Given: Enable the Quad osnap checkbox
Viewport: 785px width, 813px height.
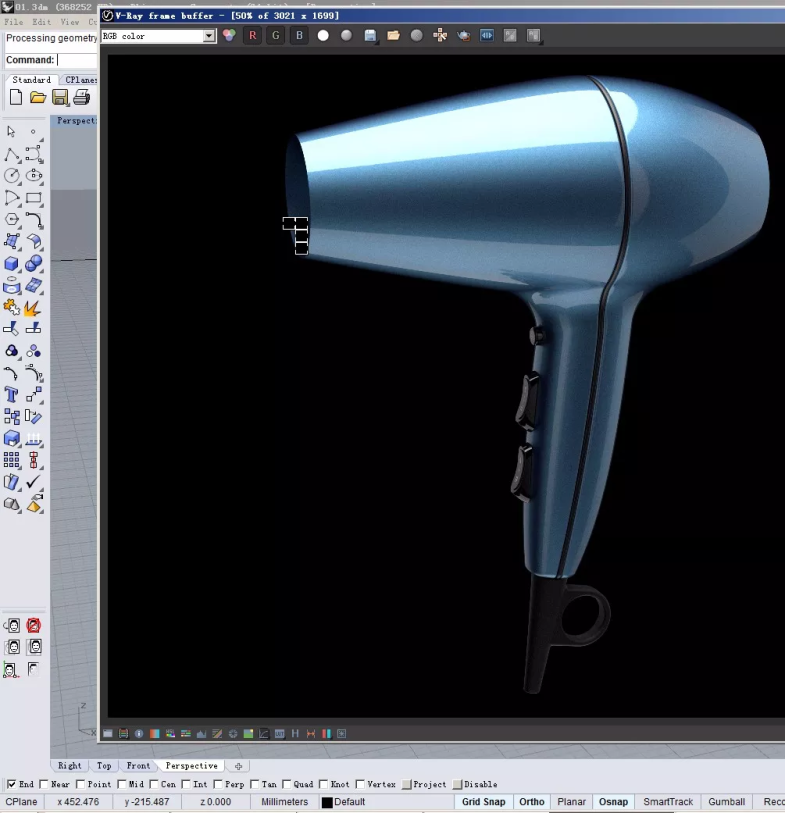Looking at the screenshot, I should click(x=287, y=784).
